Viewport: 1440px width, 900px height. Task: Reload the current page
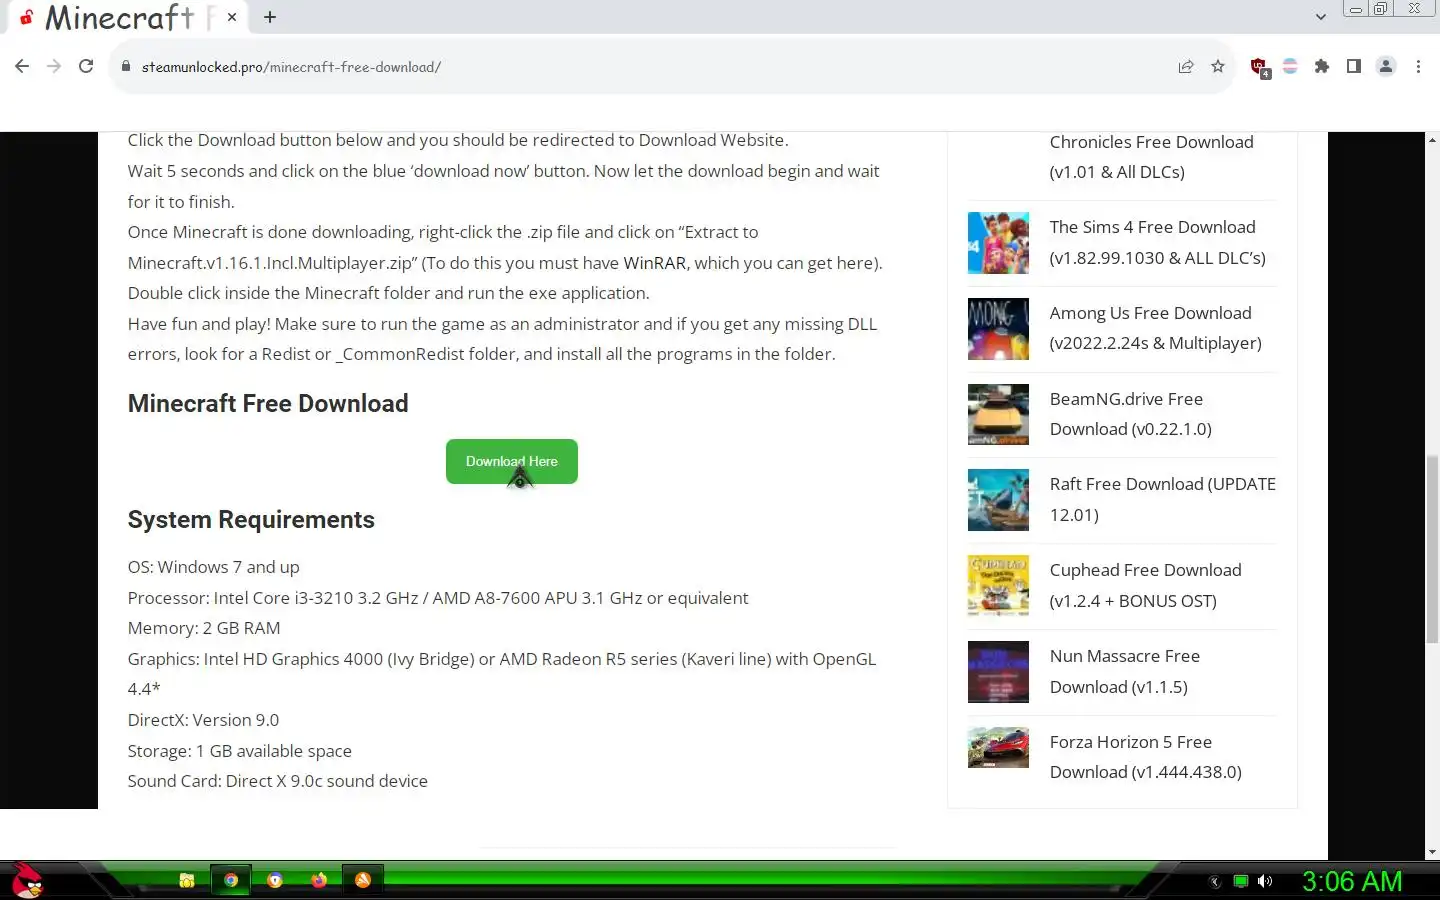[86, 66]
